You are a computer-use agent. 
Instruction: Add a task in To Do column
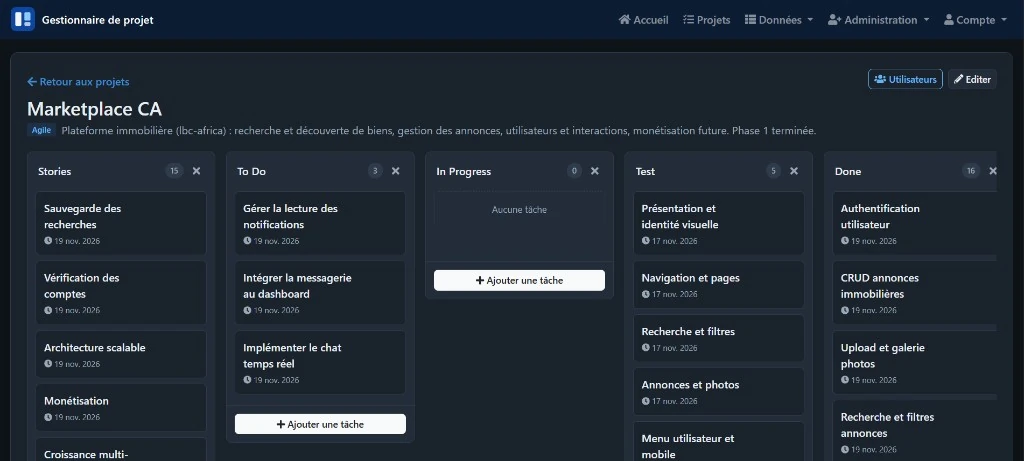point(321,424)
